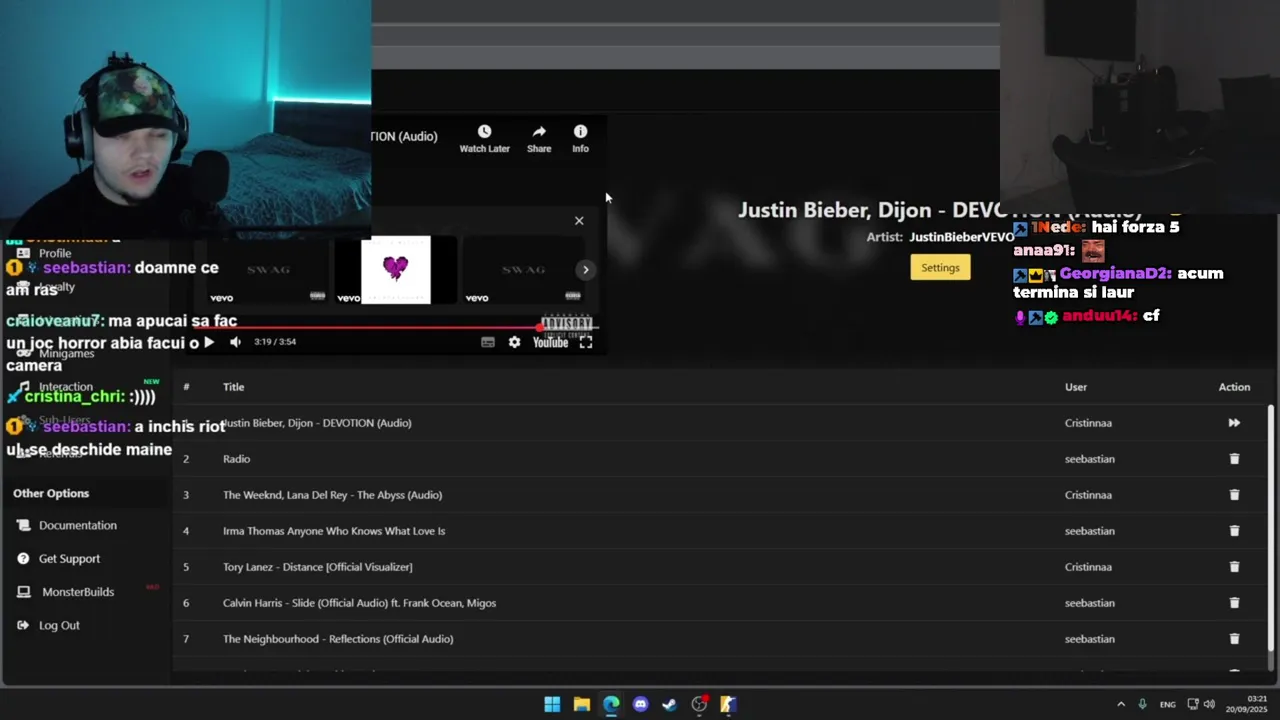Open Discord from the taskbar
The height and width of the screenshot is (720, 1280).
(640, 704)
